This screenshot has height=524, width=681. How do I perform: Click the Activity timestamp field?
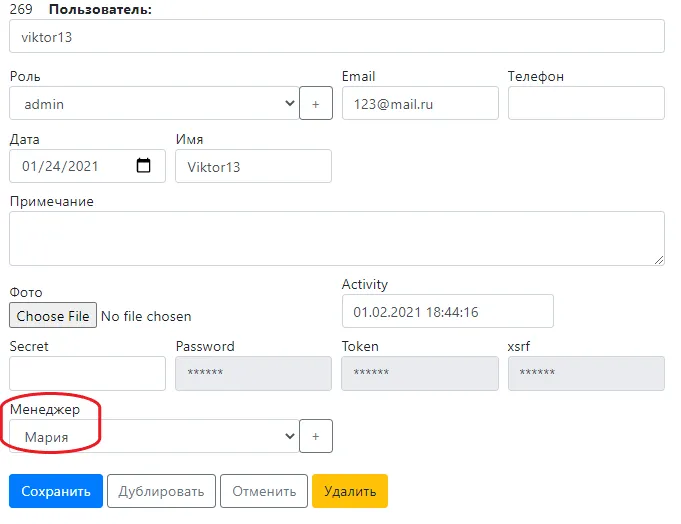coord(448,311)
